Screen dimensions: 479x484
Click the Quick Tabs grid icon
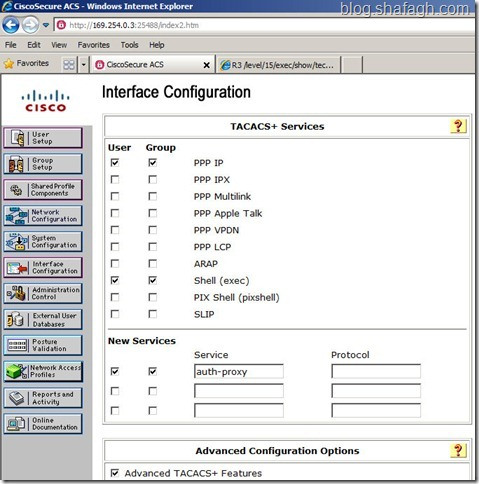pyautogui.click(x=69, y=64)
